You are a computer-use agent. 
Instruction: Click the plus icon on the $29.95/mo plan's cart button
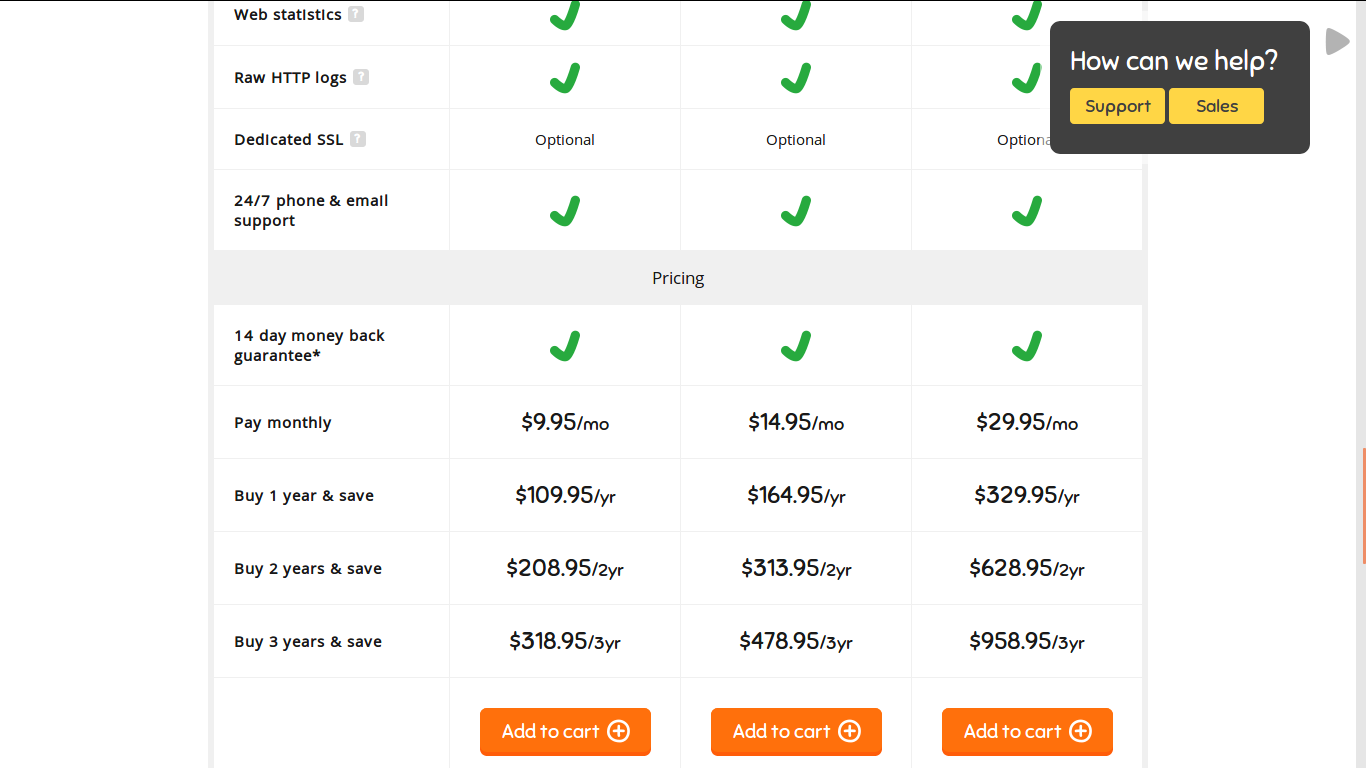(x=1080, y=731)
